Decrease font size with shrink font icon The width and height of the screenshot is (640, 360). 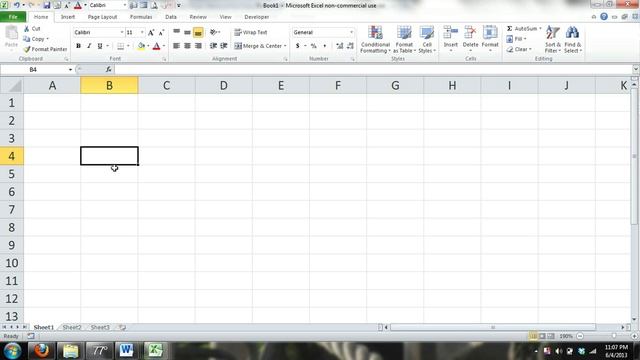coord(161,32)
